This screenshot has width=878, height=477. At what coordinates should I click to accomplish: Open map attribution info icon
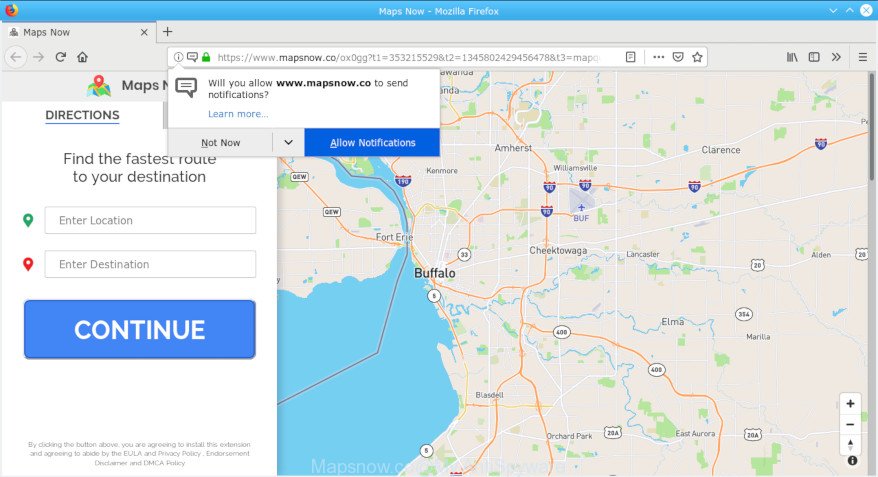(x=852, y=461)
